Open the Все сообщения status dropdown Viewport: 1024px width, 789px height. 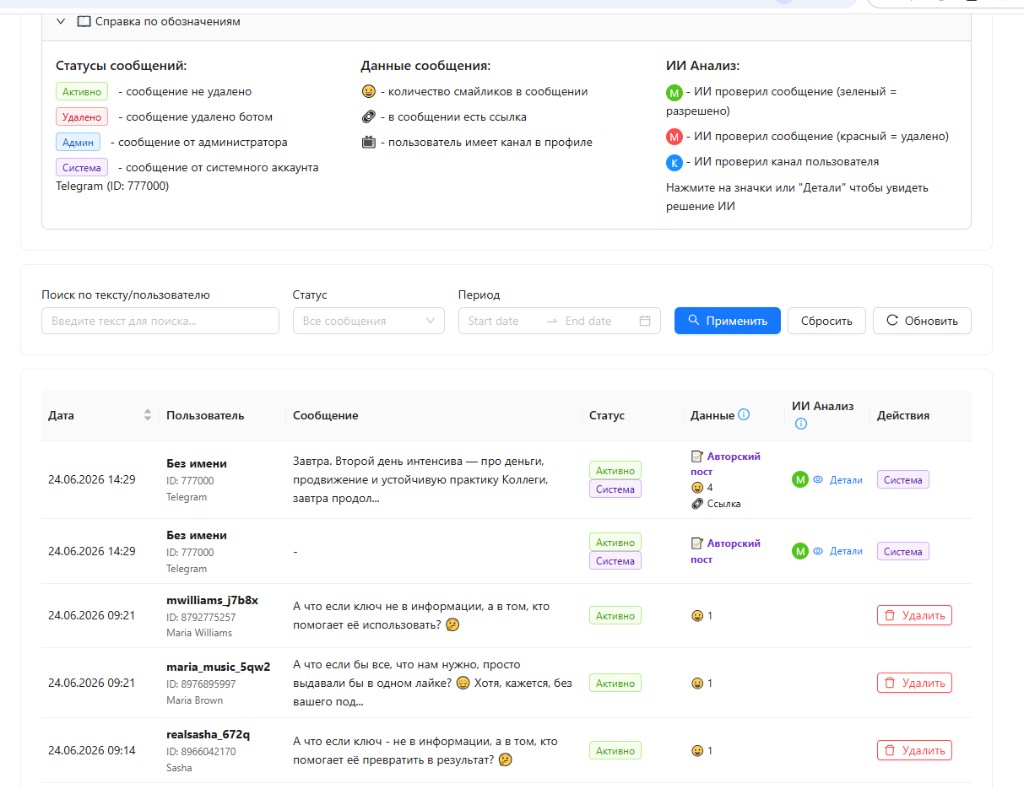click(368, 321)
